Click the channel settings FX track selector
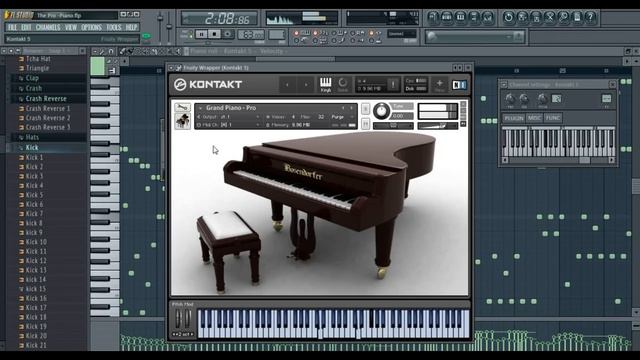This screenshot has height=360, width=640. tap(607, 99)
